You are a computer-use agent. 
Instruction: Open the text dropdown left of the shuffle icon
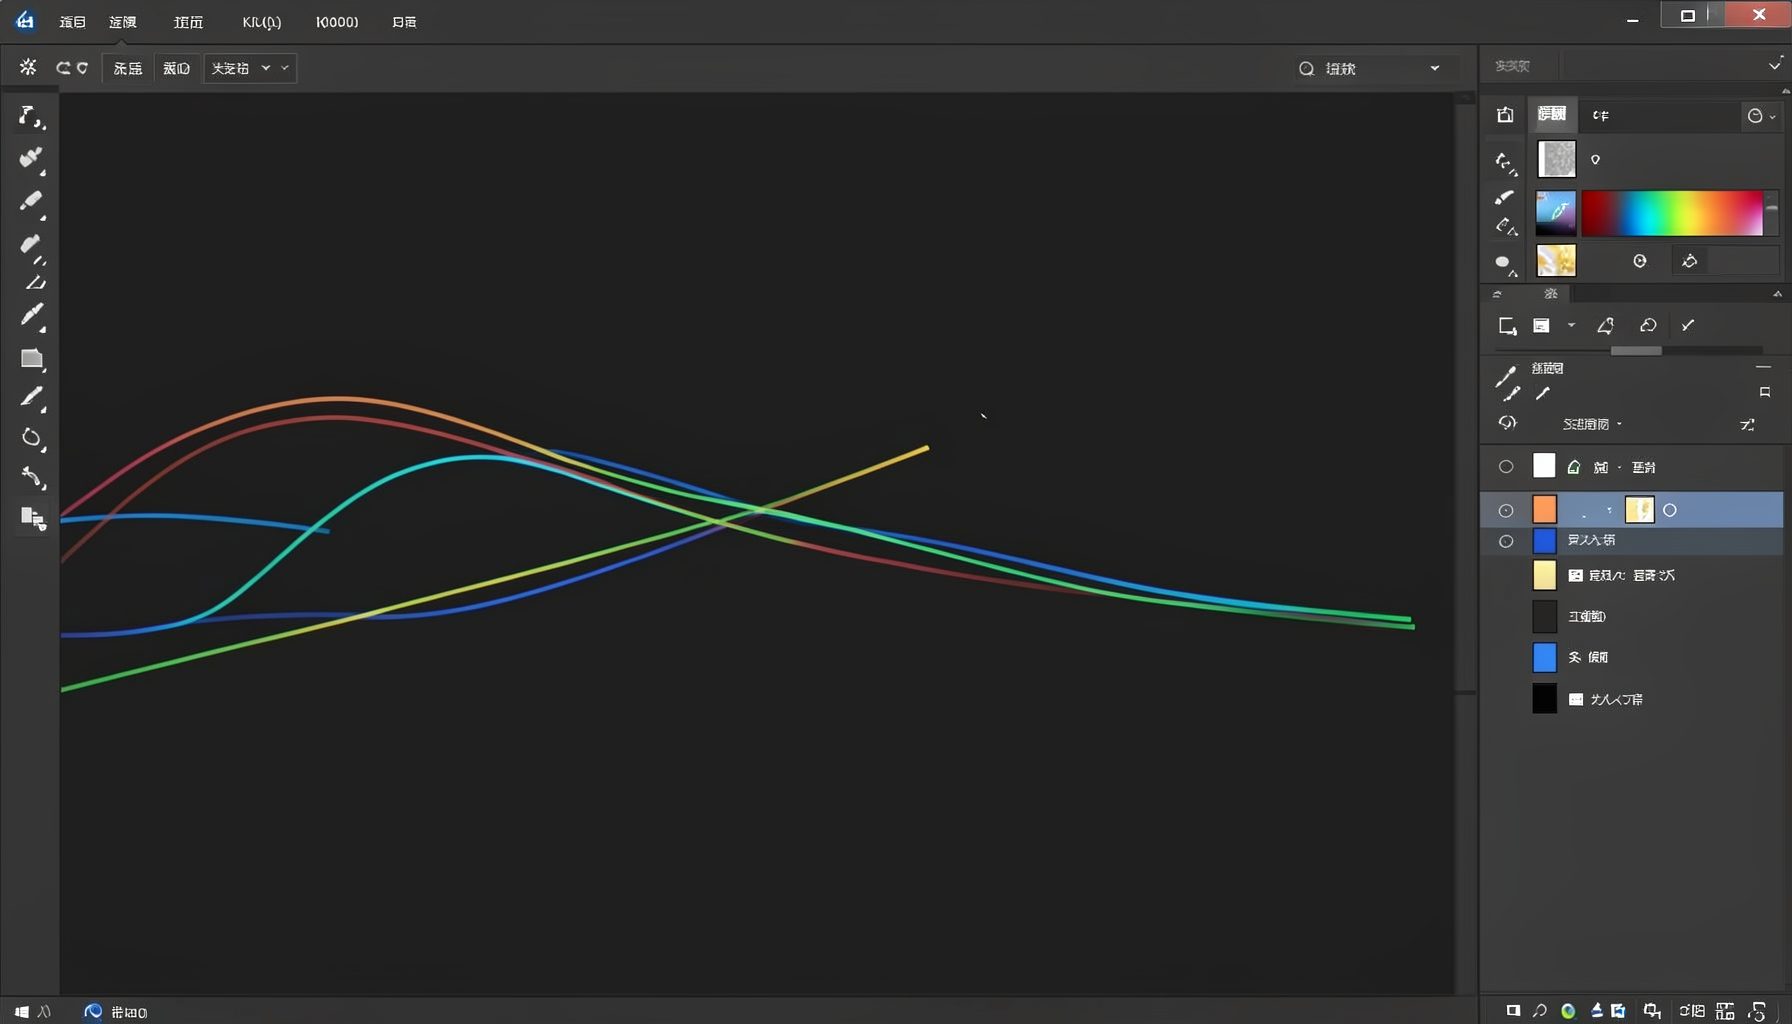point(1592,424)
